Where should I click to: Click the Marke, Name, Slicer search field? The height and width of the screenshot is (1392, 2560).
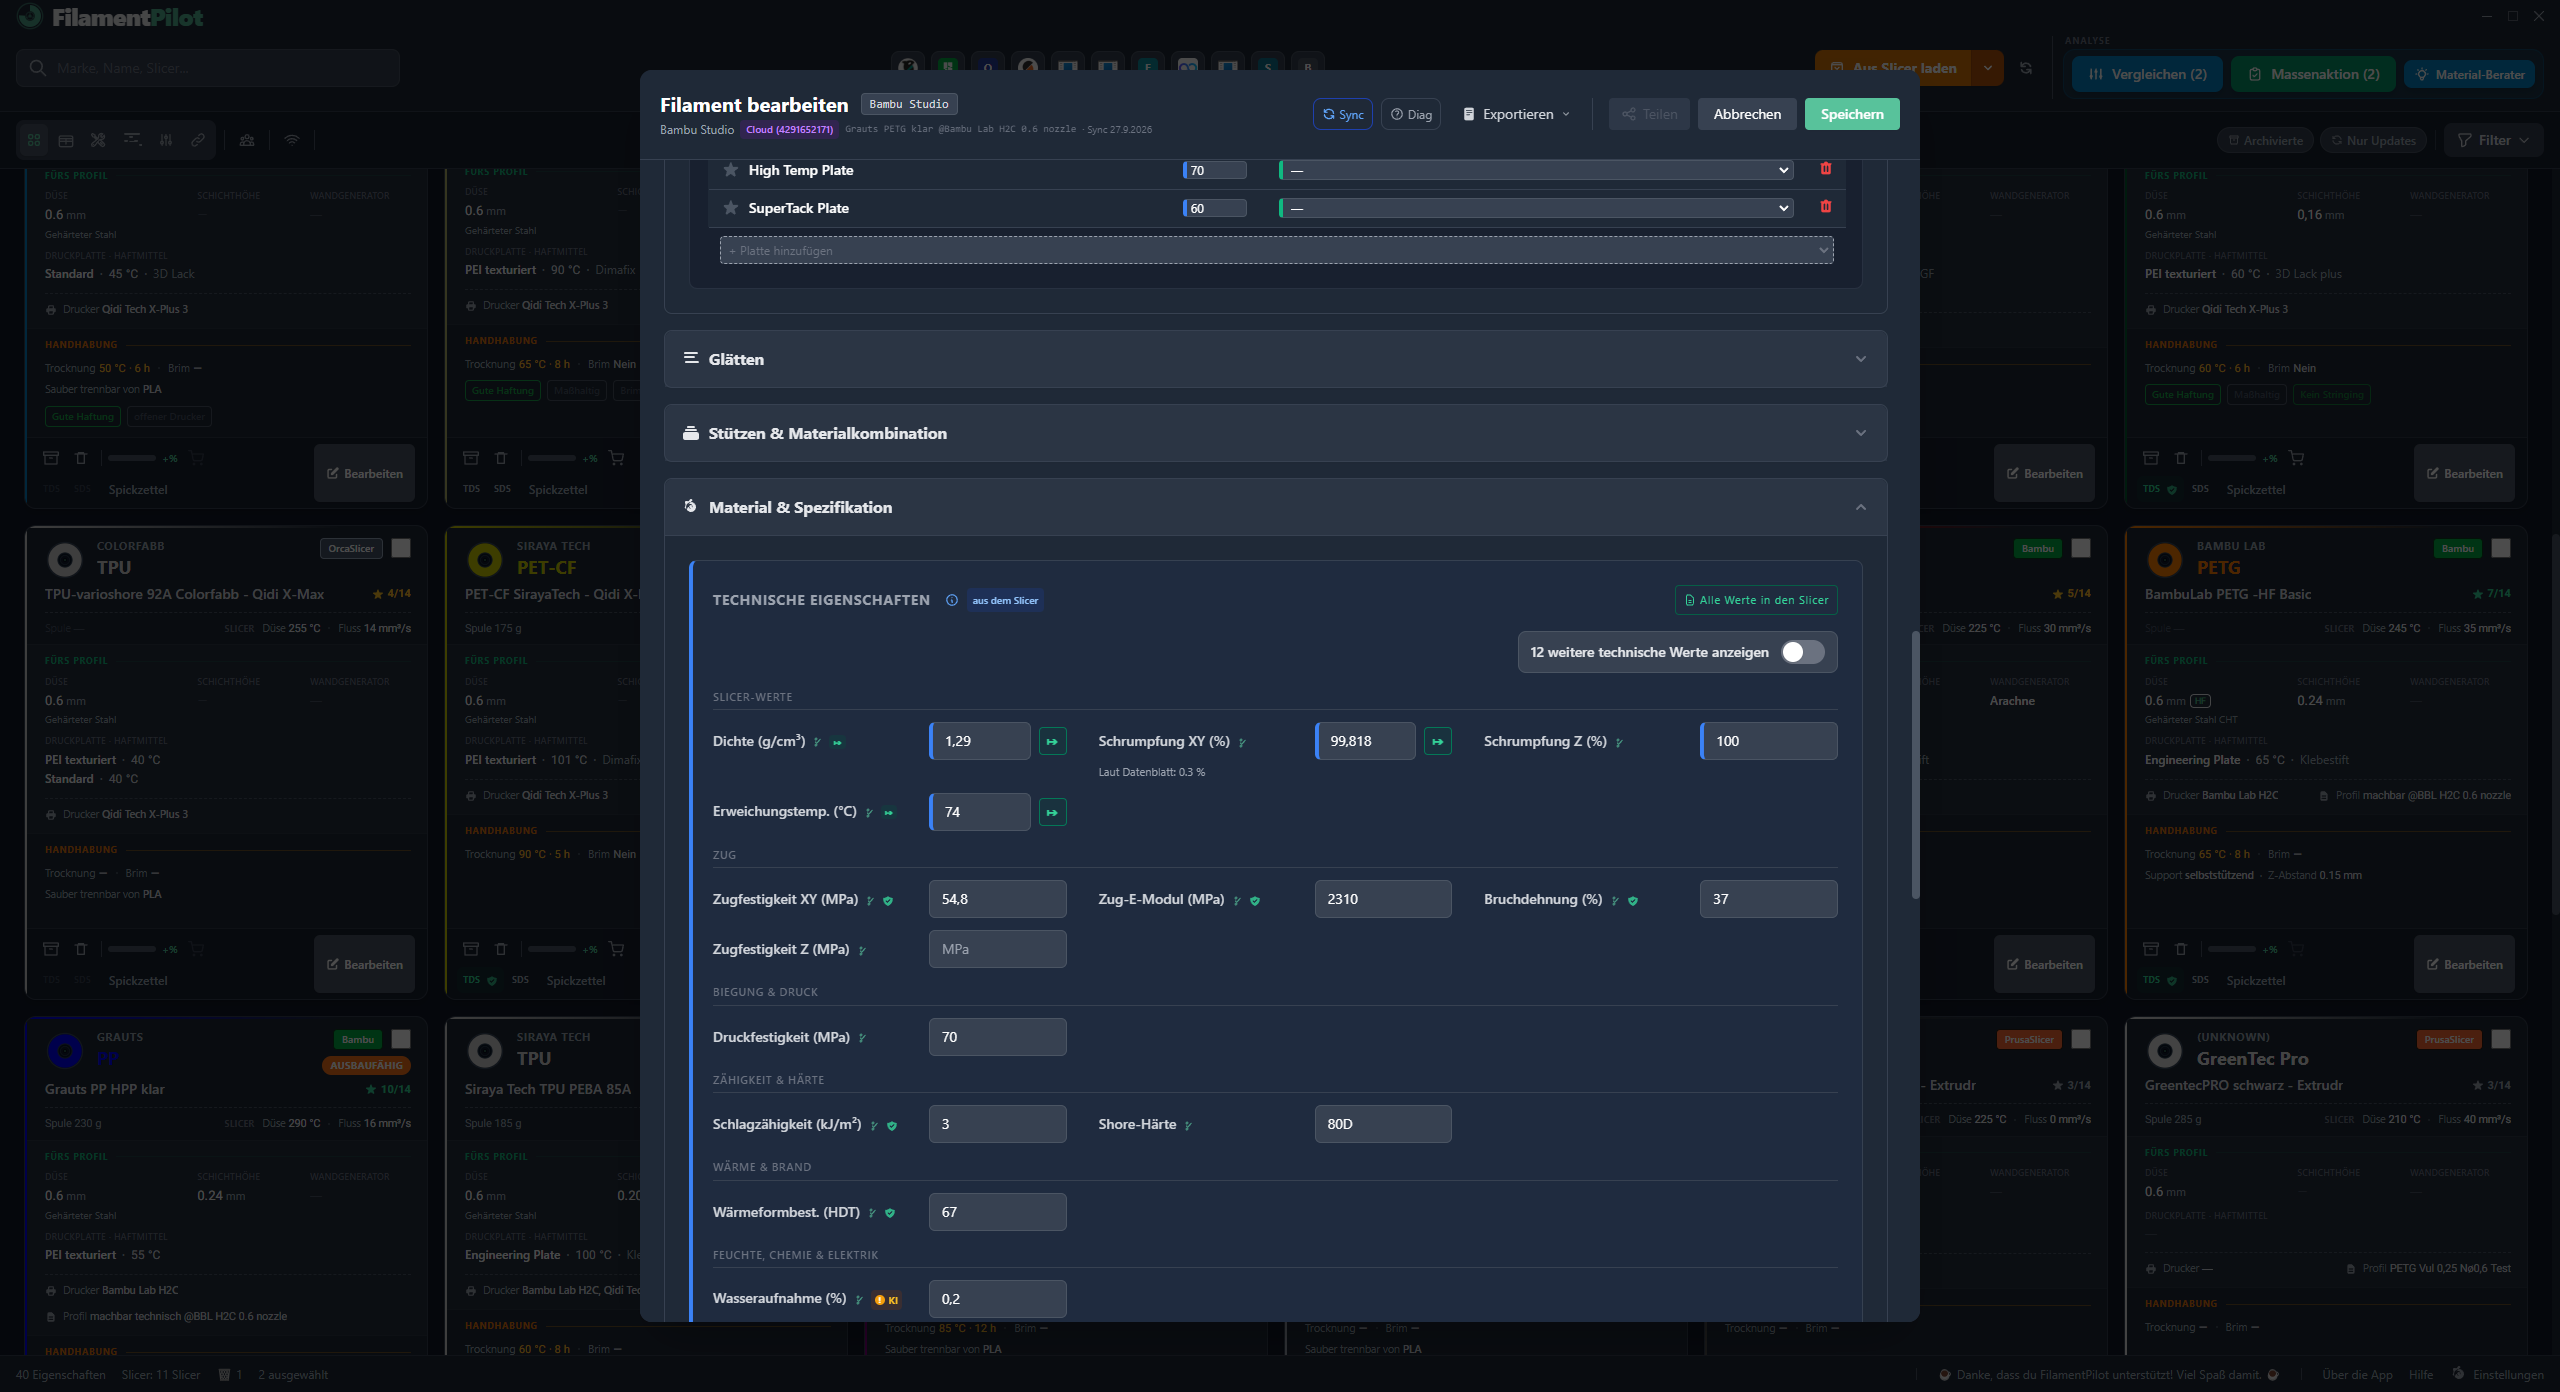pyautogui.click(x=208, y=68)
